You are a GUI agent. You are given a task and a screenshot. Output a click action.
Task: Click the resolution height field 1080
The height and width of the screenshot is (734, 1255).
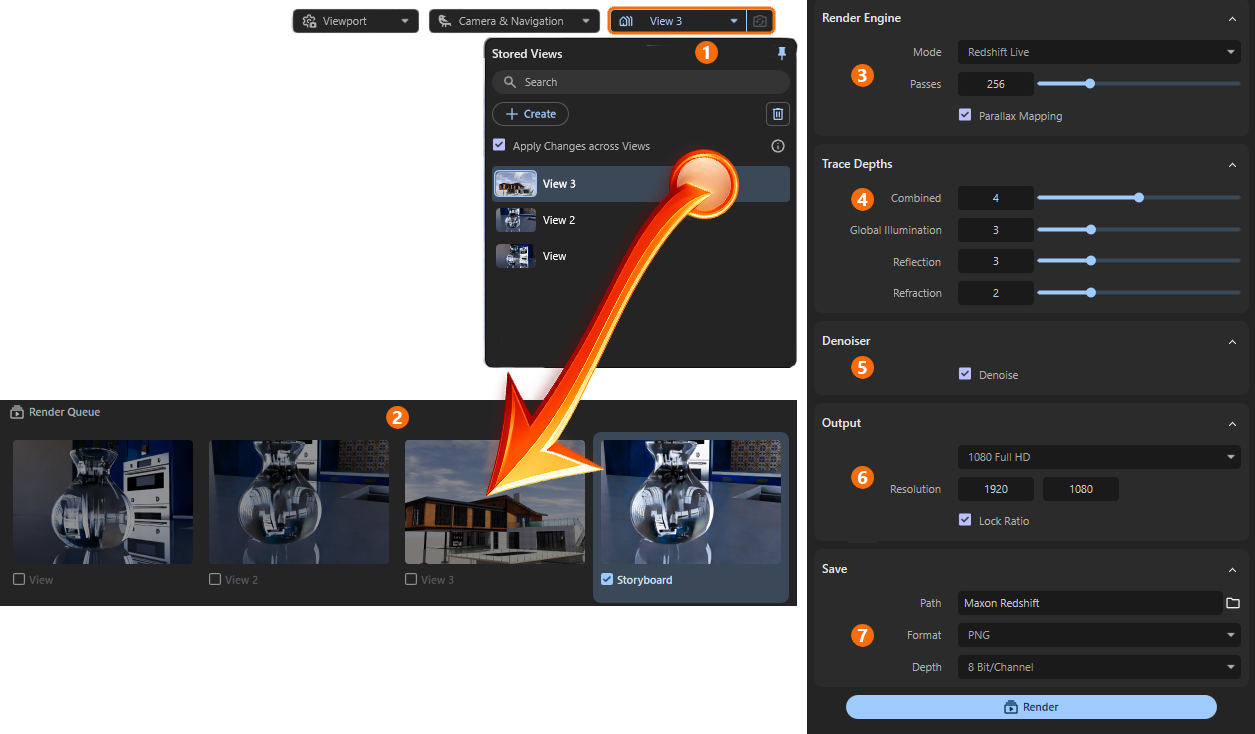(x=1081, y=489)
